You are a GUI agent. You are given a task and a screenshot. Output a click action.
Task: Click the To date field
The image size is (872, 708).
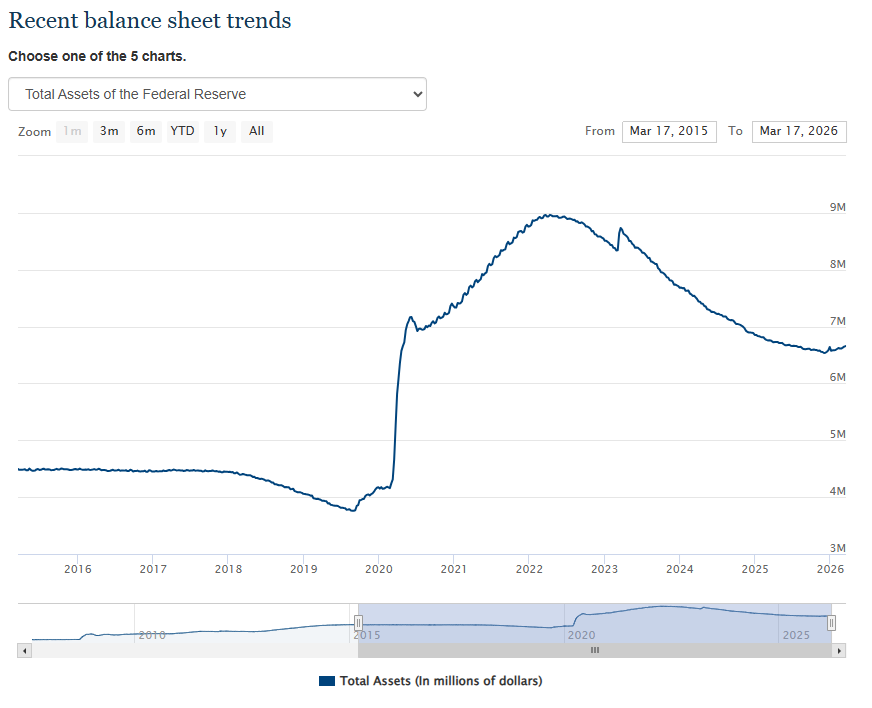[798, 131]
